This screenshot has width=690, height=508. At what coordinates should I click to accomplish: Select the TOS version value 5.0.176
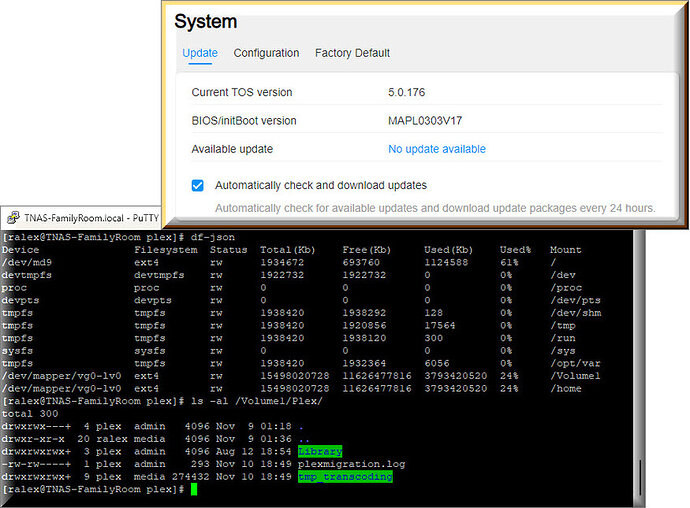pos(406,92)
